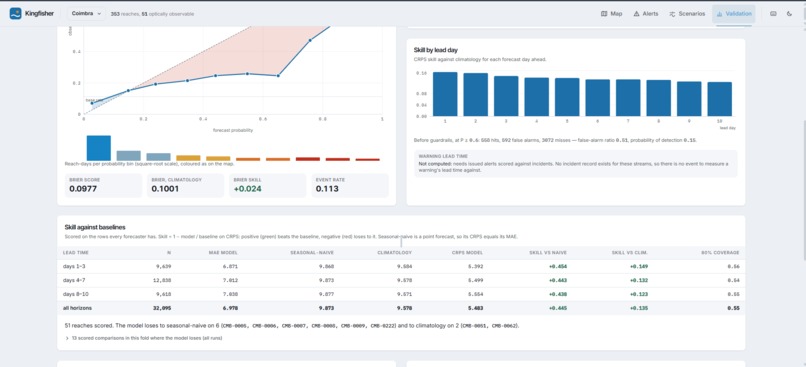Click the Seasonal-Naive column header

coord(312,252)
